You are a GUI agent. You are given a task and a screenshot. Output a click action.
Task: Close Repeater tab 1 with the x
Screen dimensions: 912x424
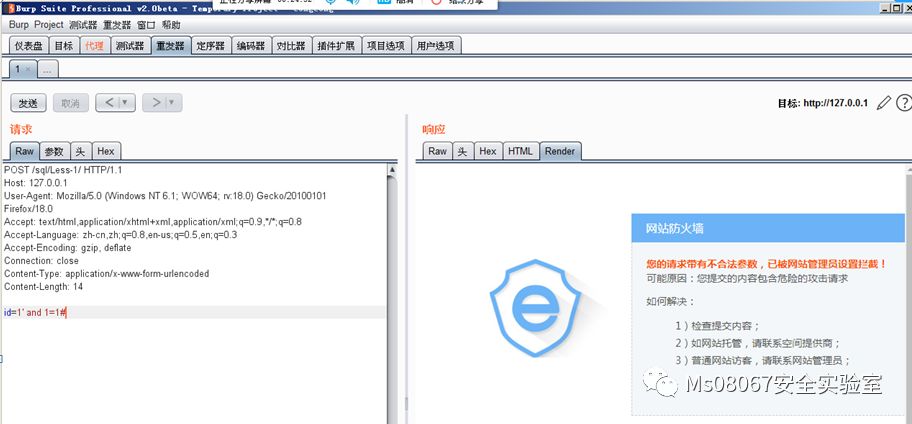[x=28, y=69]
